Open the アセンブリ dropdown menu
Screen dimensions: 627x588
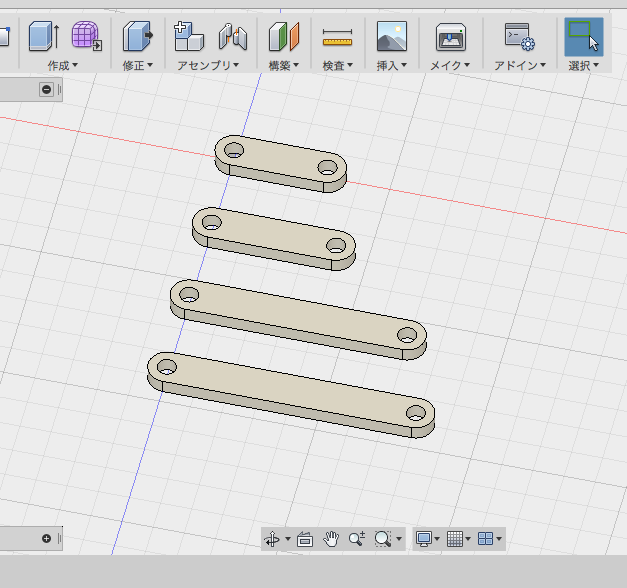coord(208,65)
